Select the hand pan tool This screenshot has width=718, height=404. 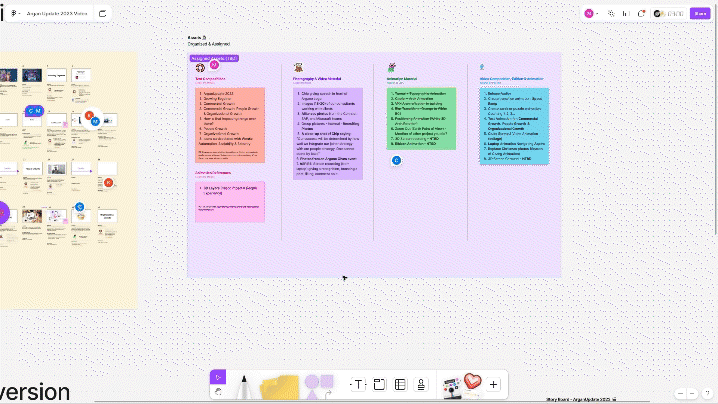218,393
